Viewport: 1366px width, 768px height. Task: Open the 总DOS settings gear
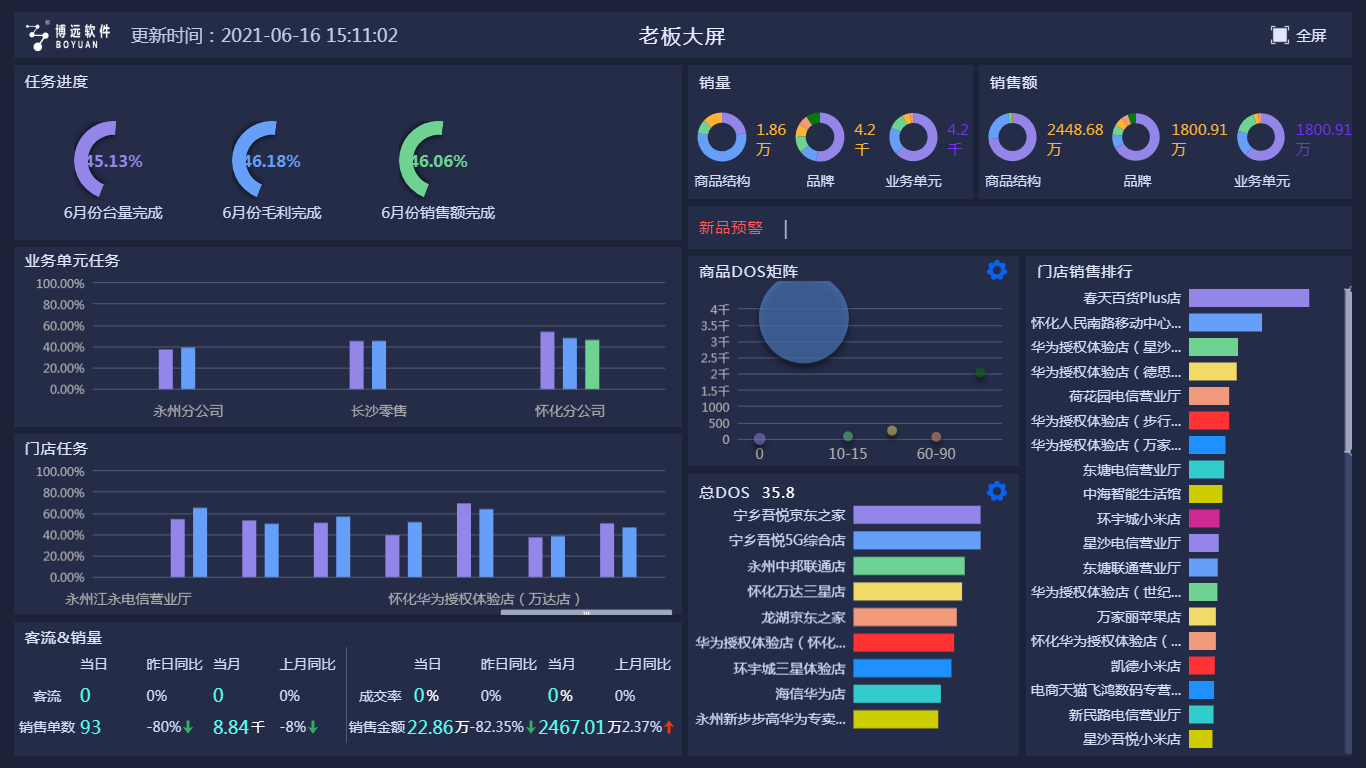997,491
